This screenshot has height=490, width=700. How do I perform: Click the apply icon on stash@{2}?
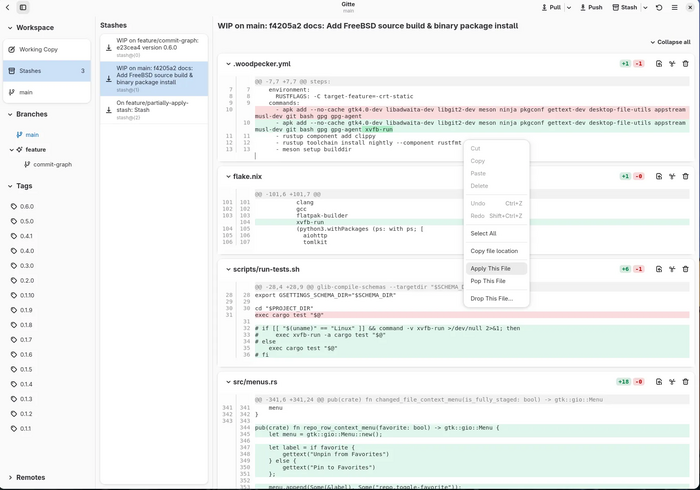pos(108,110)
